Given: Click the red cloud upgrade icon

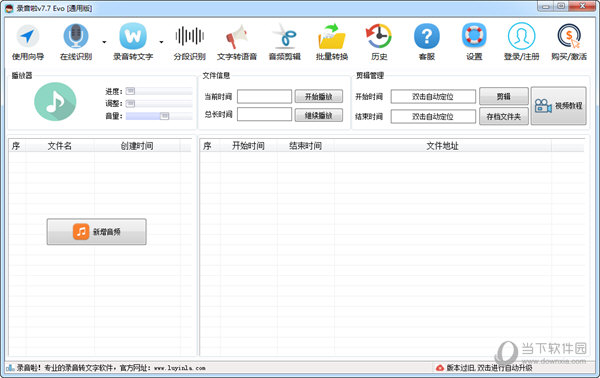Looking at the screenshot, I should click(440, 368).
